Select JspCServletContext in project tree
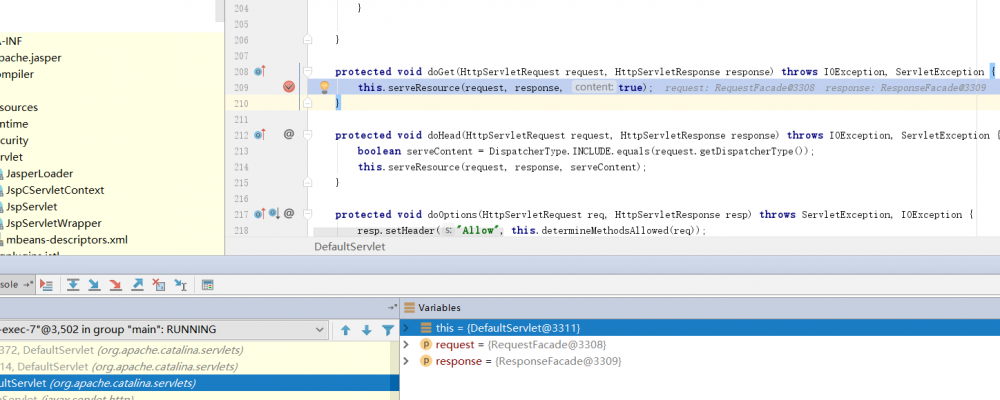The height and width of the screenshot is (400, 1000). [x=54, y=190]
